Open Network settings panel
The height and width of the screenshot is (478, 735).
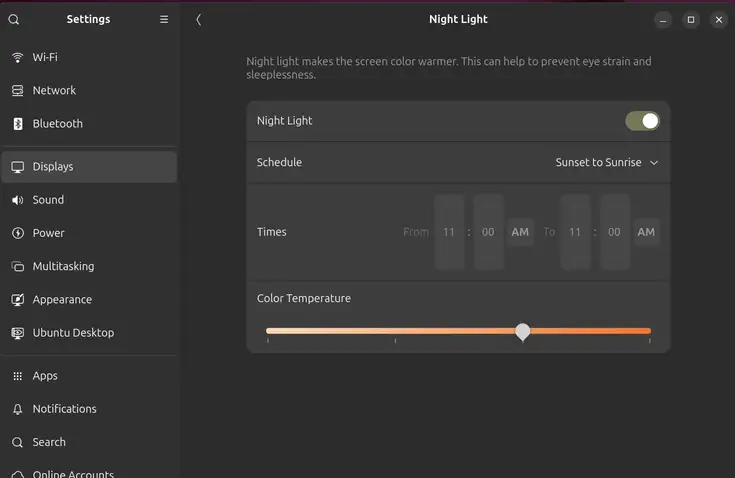pos(89,90)
